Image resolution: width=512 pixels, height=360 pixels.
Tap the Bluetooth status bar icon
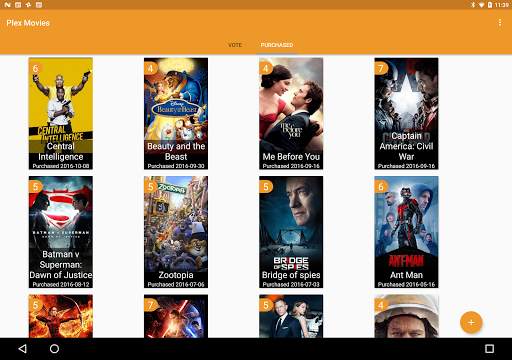click(x=473, y=5)
